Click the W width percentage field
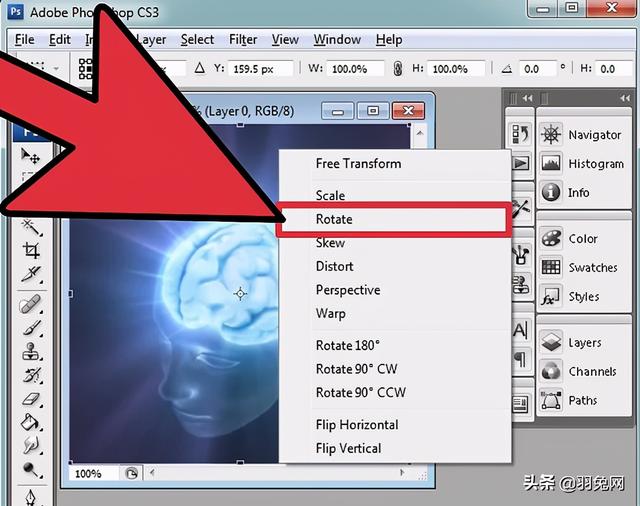This screenshot has height=506, width=640. (x=355, y=69)
